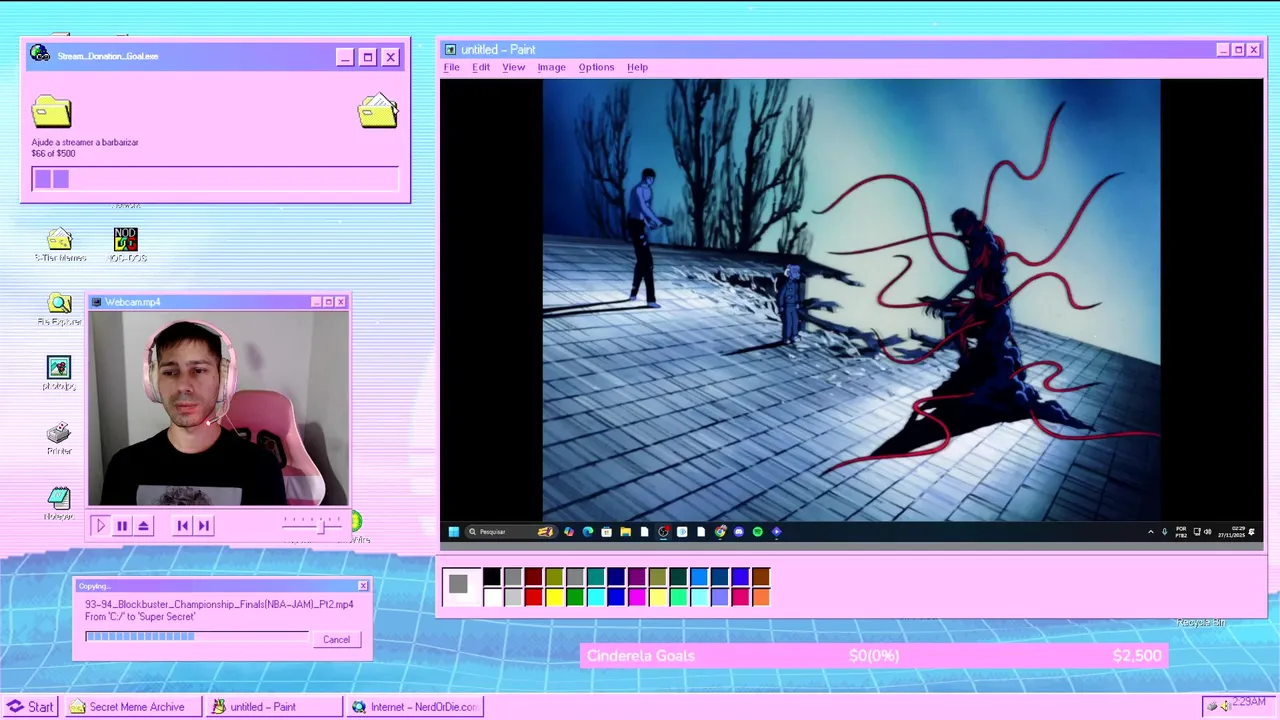Open Copilot icon in the inner taskbar
The height and width of the screenshot is (720, 1280).
click(x=569, y=532)
